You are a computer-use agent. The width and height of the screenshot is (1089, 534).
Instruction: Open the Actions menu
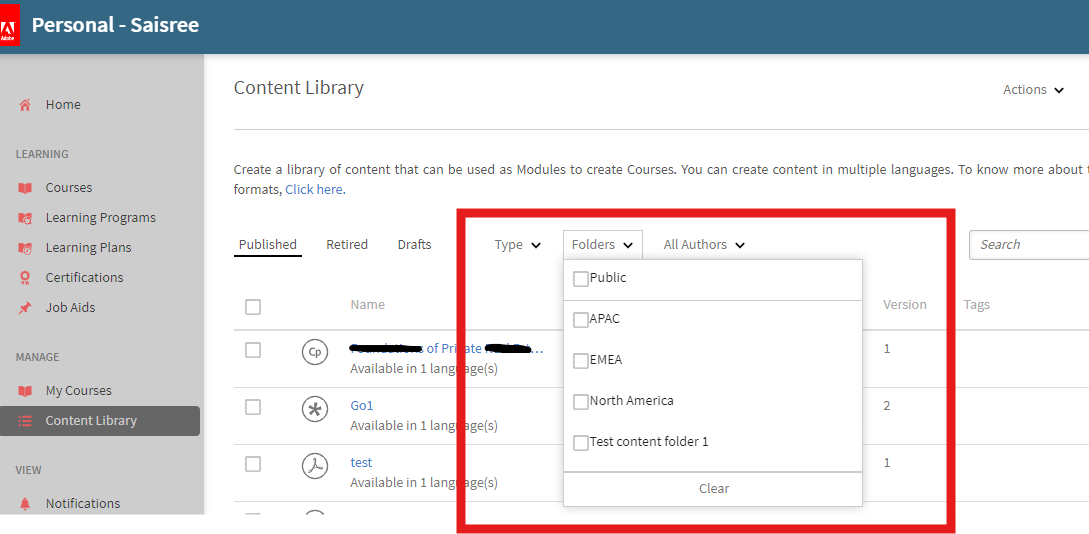pyautogui.click(x=1033, y=90)
